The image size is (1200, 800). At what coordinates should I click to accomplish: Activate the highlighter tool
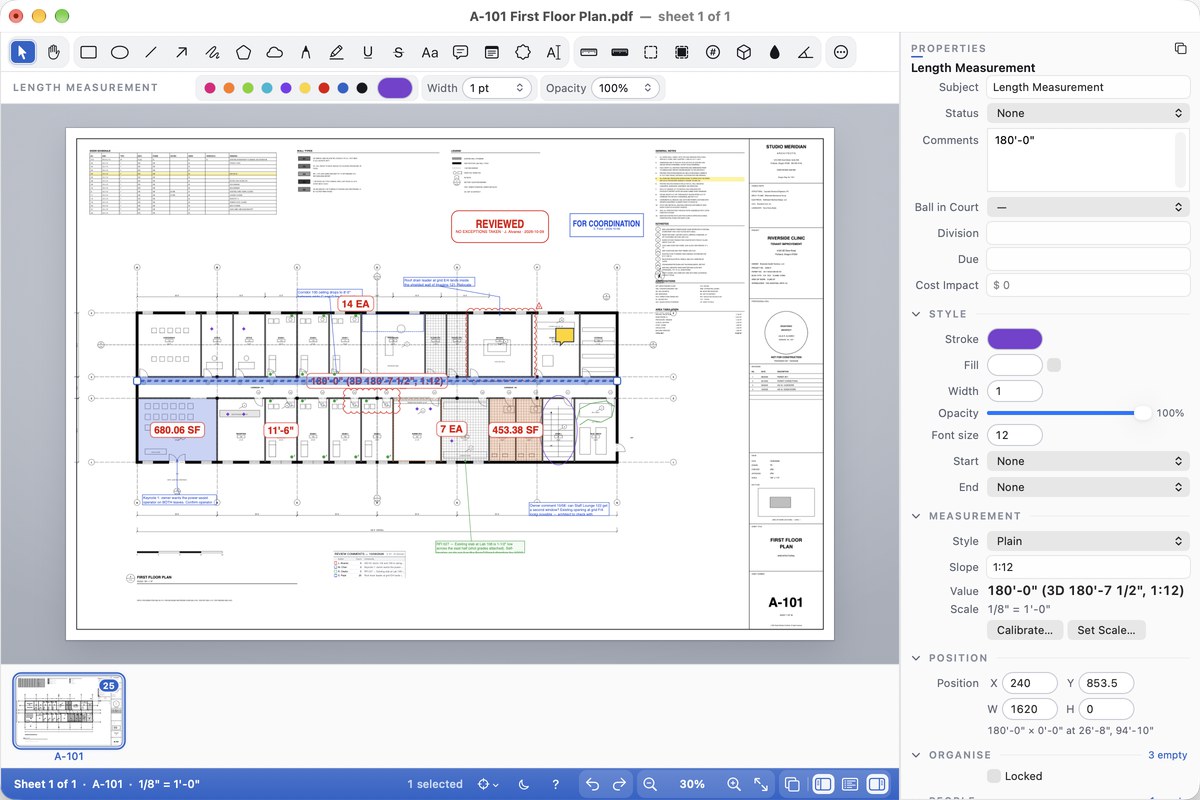pos(336,52)
